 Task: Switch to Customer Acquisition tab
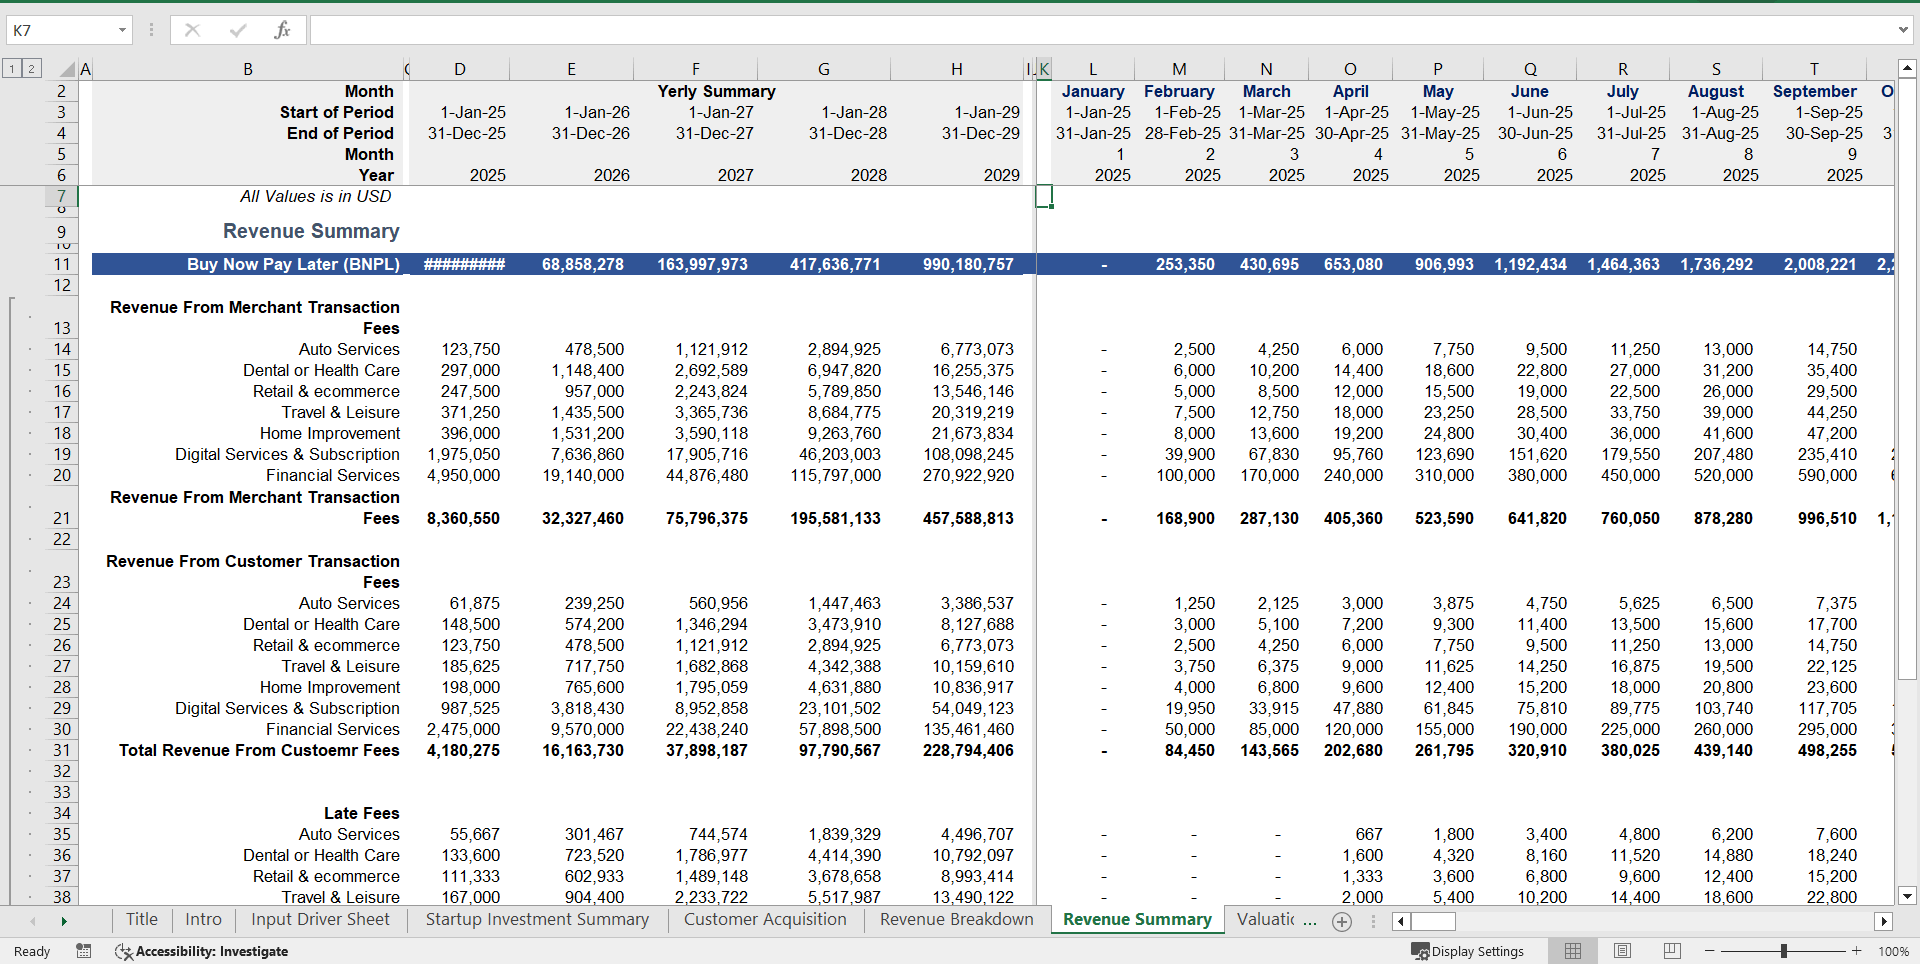click(x=765, y=920)
